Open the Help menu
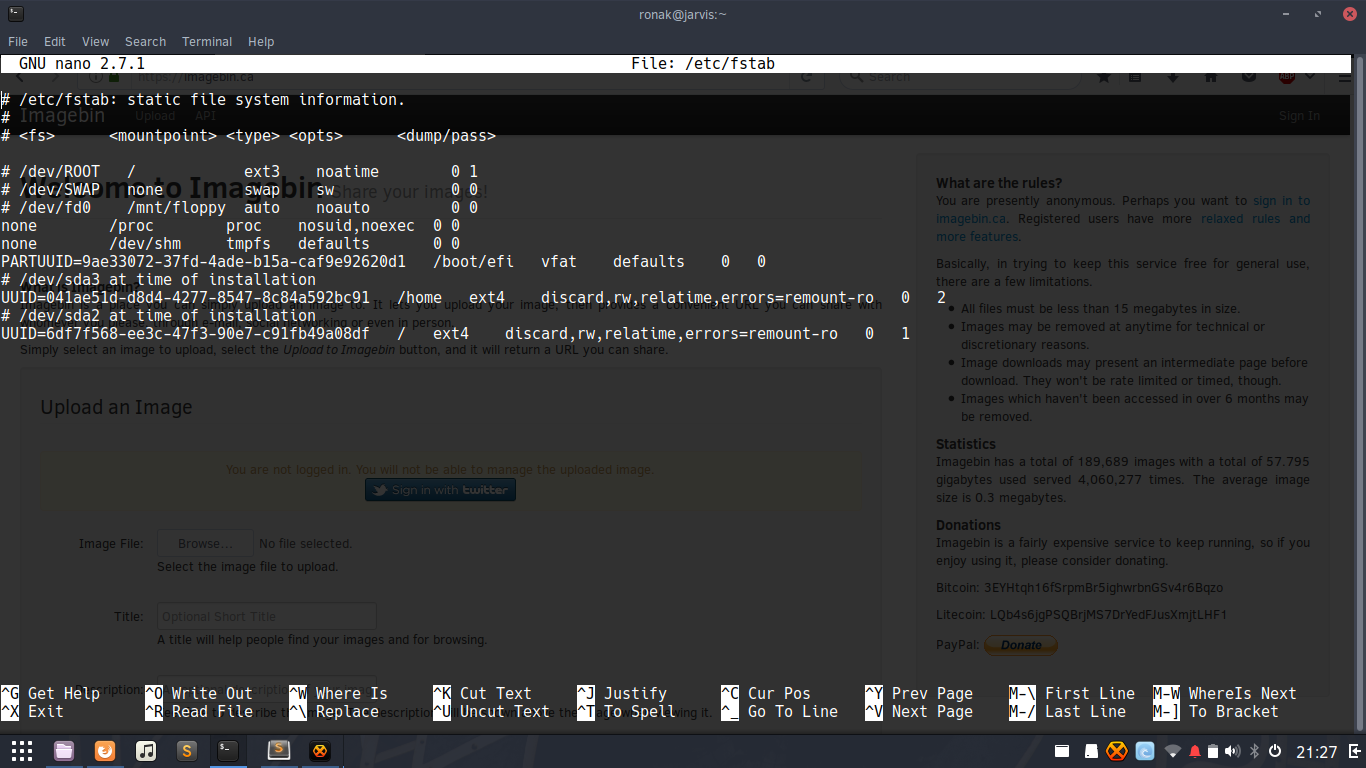The image size is (1366, 768). click(261, 42)
